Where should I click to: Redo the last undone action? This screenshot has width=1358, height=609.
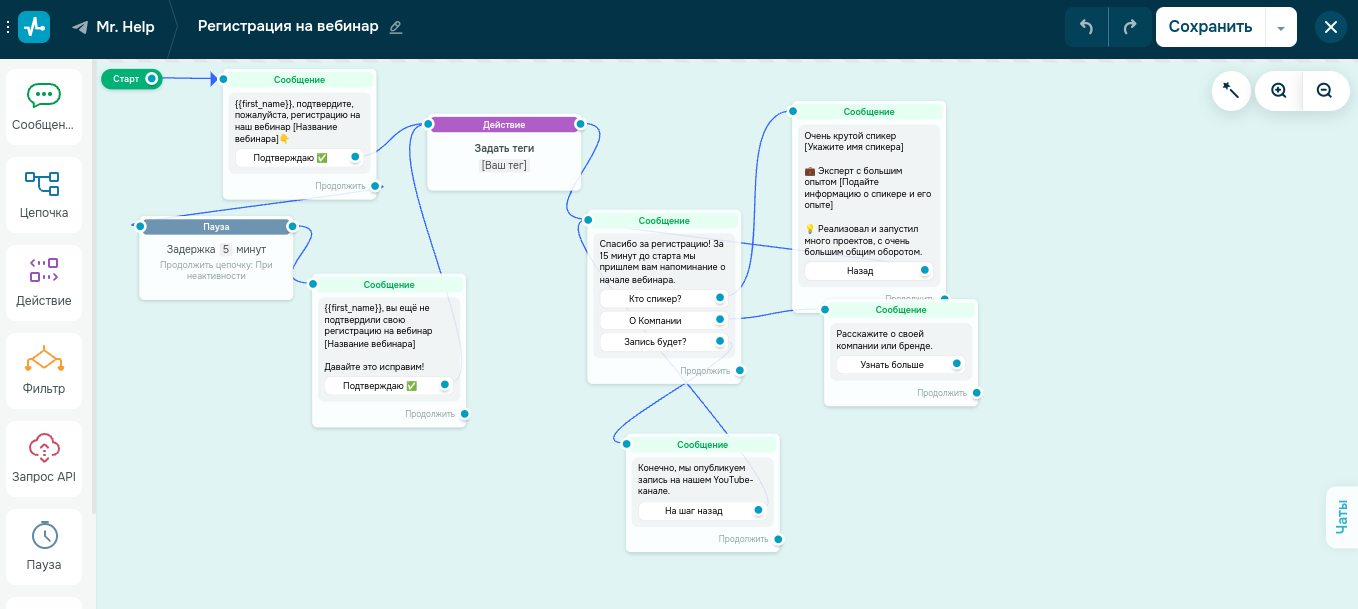(x=1131, y=27)
